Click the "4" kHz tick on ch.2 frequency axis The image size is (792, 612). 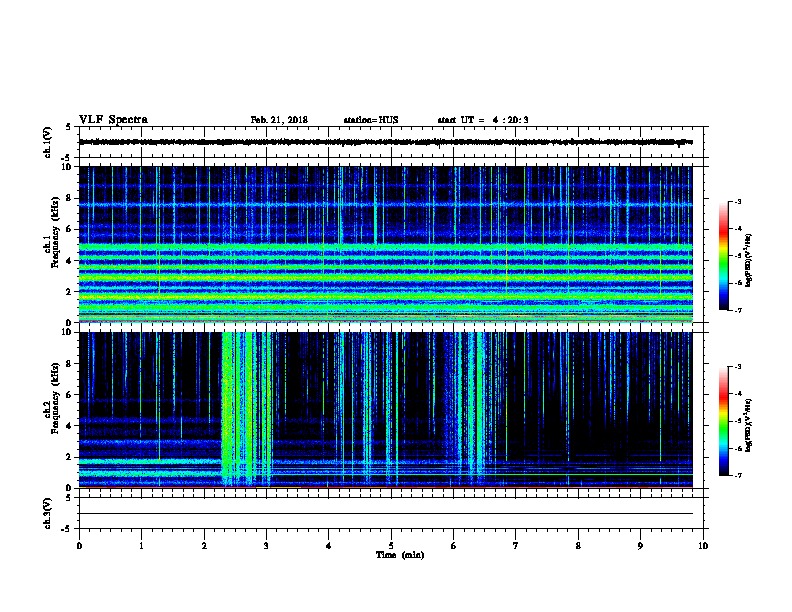pos(69,426)
